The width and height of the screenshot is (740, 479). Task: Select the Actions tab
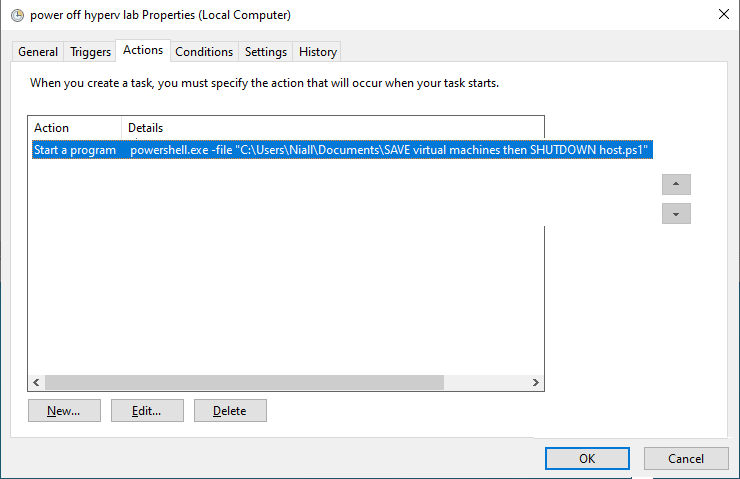[143, 50]
